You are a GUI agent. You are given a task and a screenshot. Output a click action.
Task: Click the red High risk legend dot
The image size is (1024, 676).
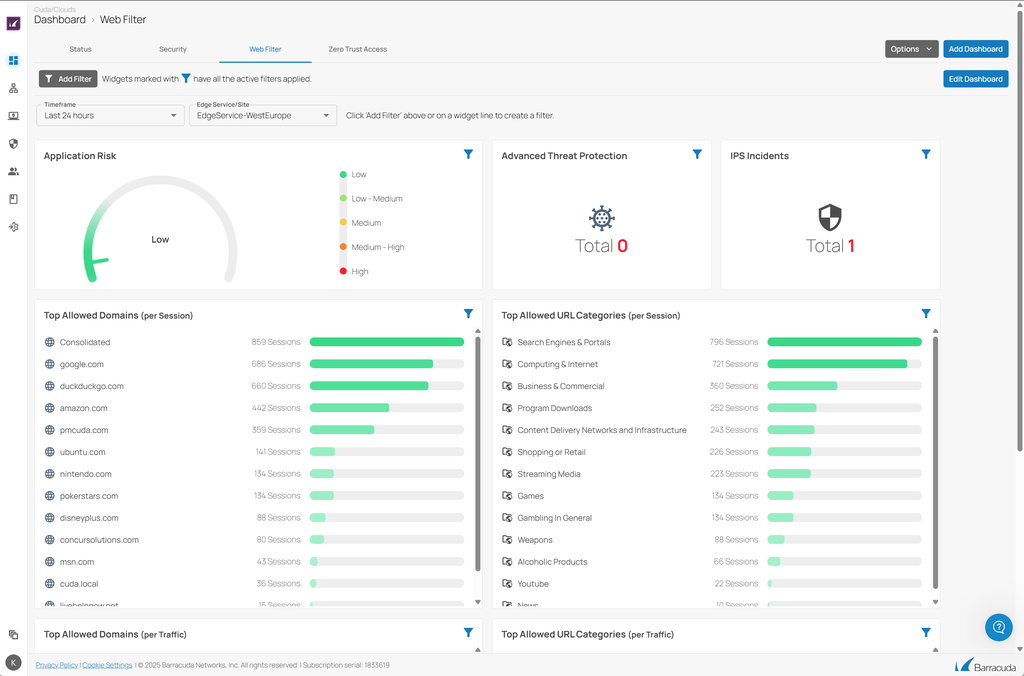[x=343, y=271]
